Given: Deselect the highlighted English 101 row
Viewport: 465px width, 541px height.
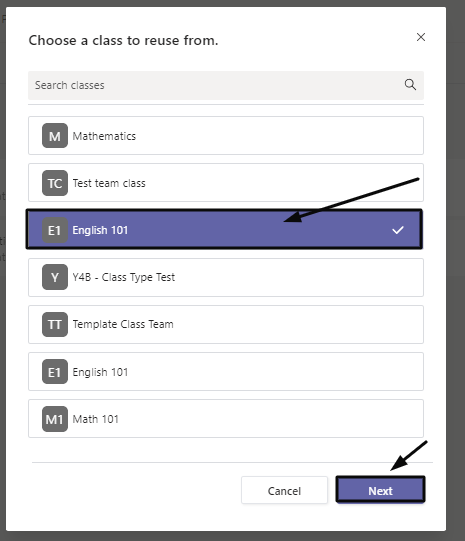Looking at the screenshot, I should pyautogui.click(x=224, y=229).
